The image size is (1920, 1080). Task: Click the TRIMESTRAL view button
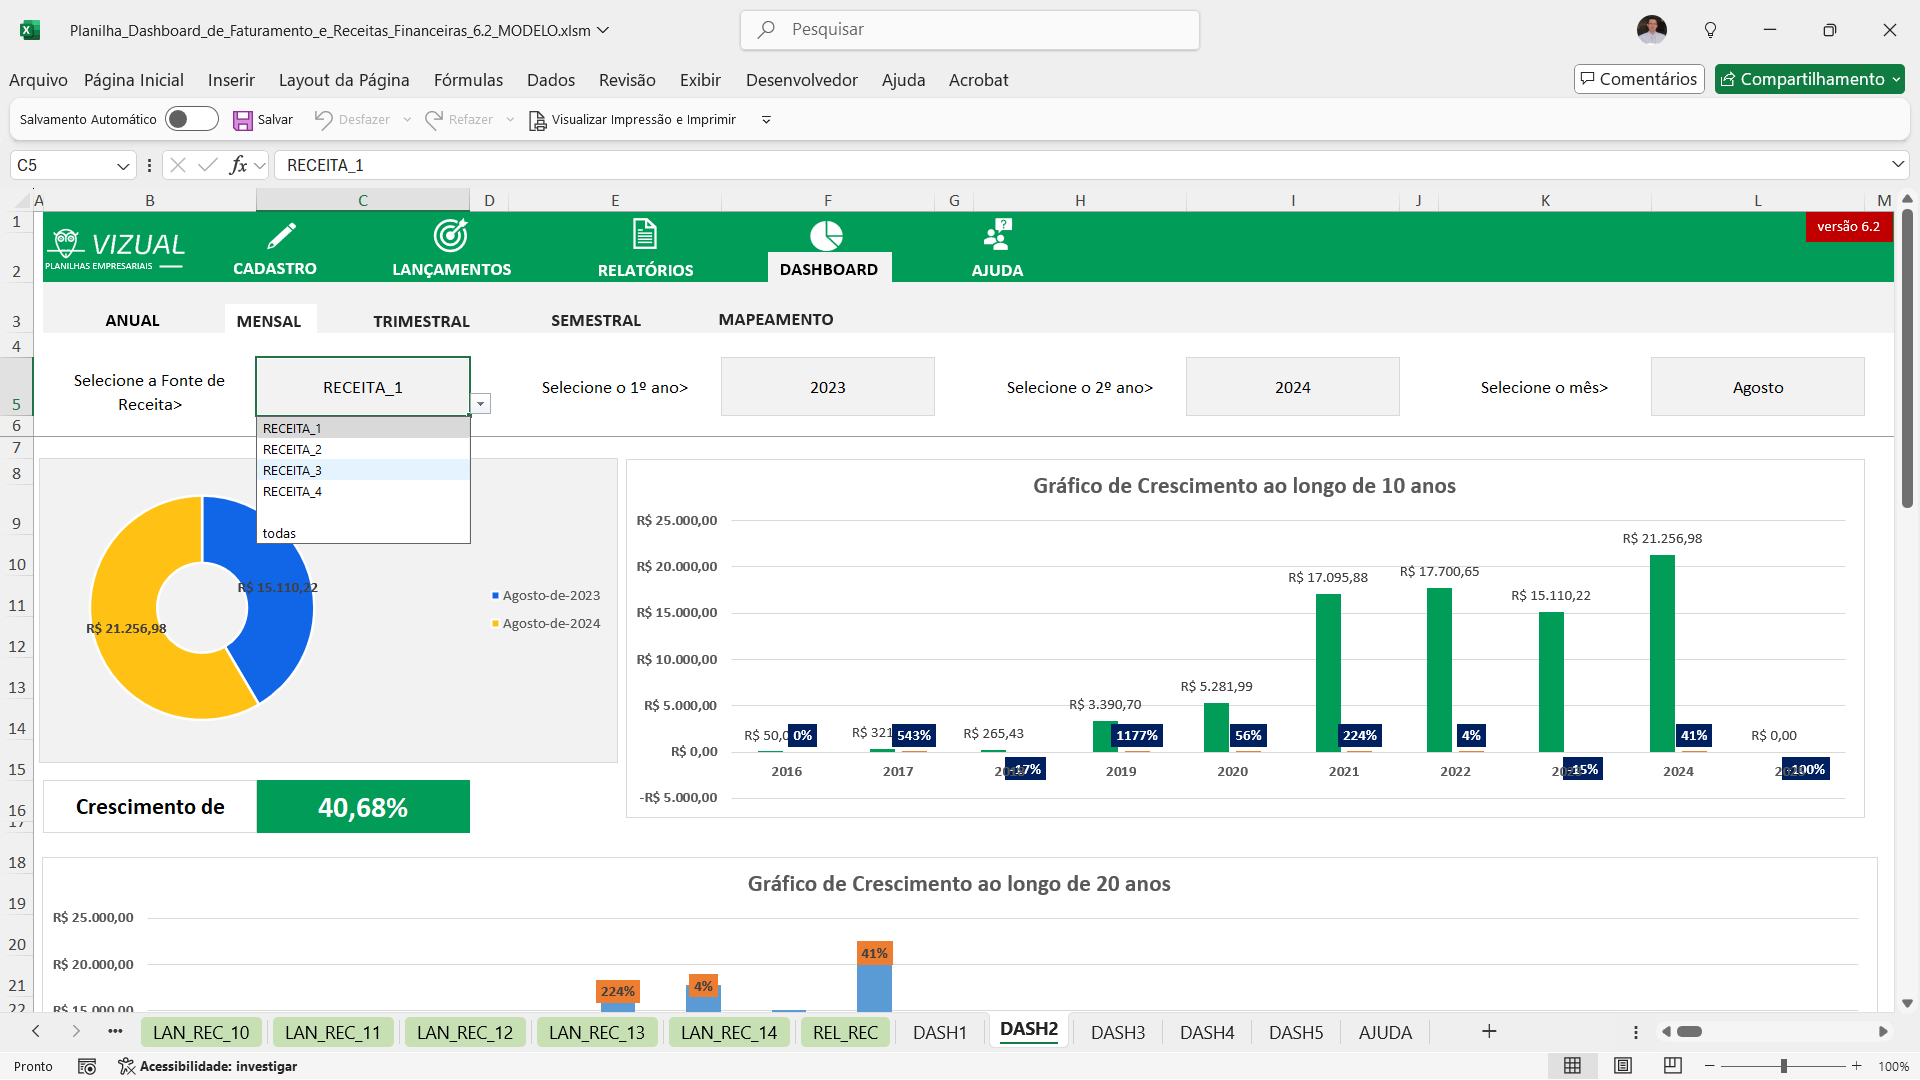[x=421, y=321]
